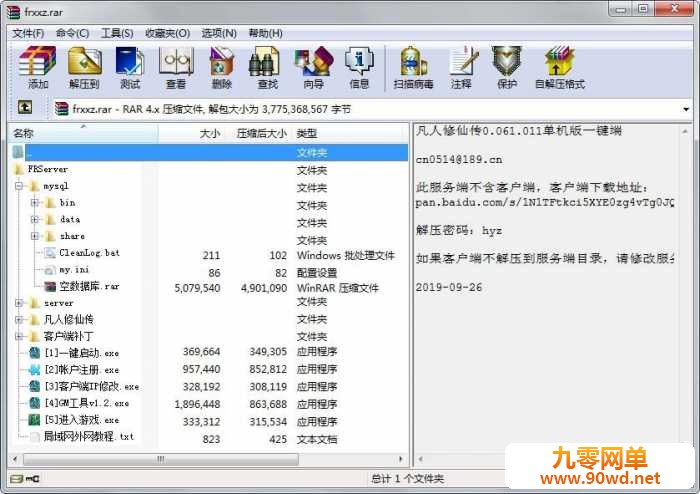Select the [4]GM工具v1.2.exe file name
The image size is (700, 494).
point(87,403)
